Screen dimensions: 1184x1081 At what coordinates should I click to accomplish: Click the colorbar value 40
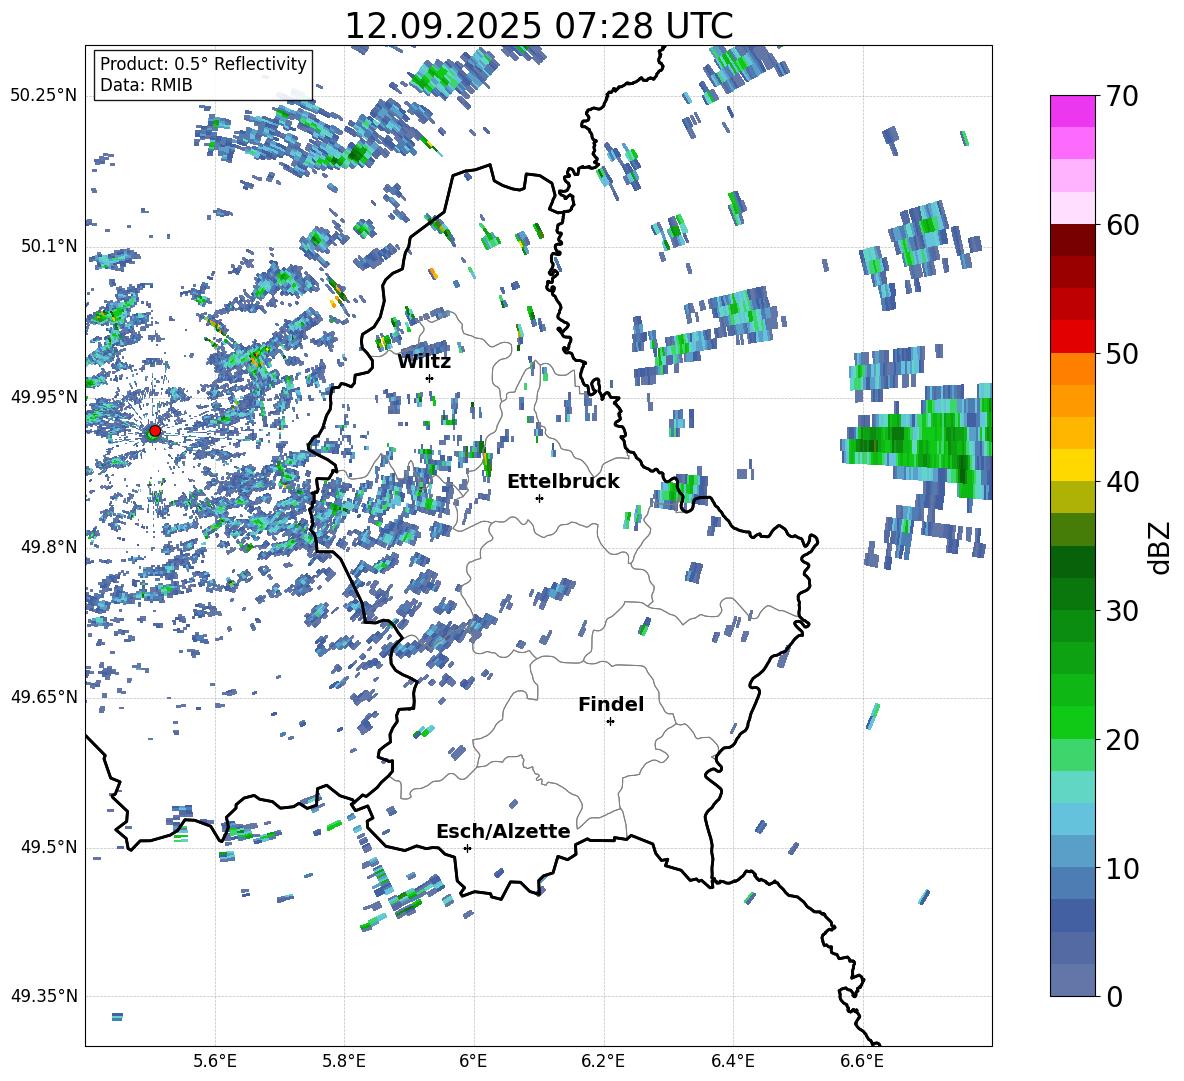(x=1122, y=482)
